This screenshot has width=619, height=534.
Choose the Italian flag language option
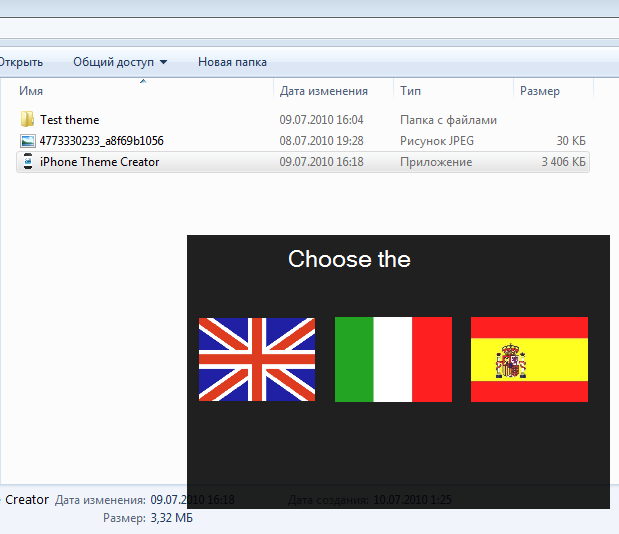(393, 359)
